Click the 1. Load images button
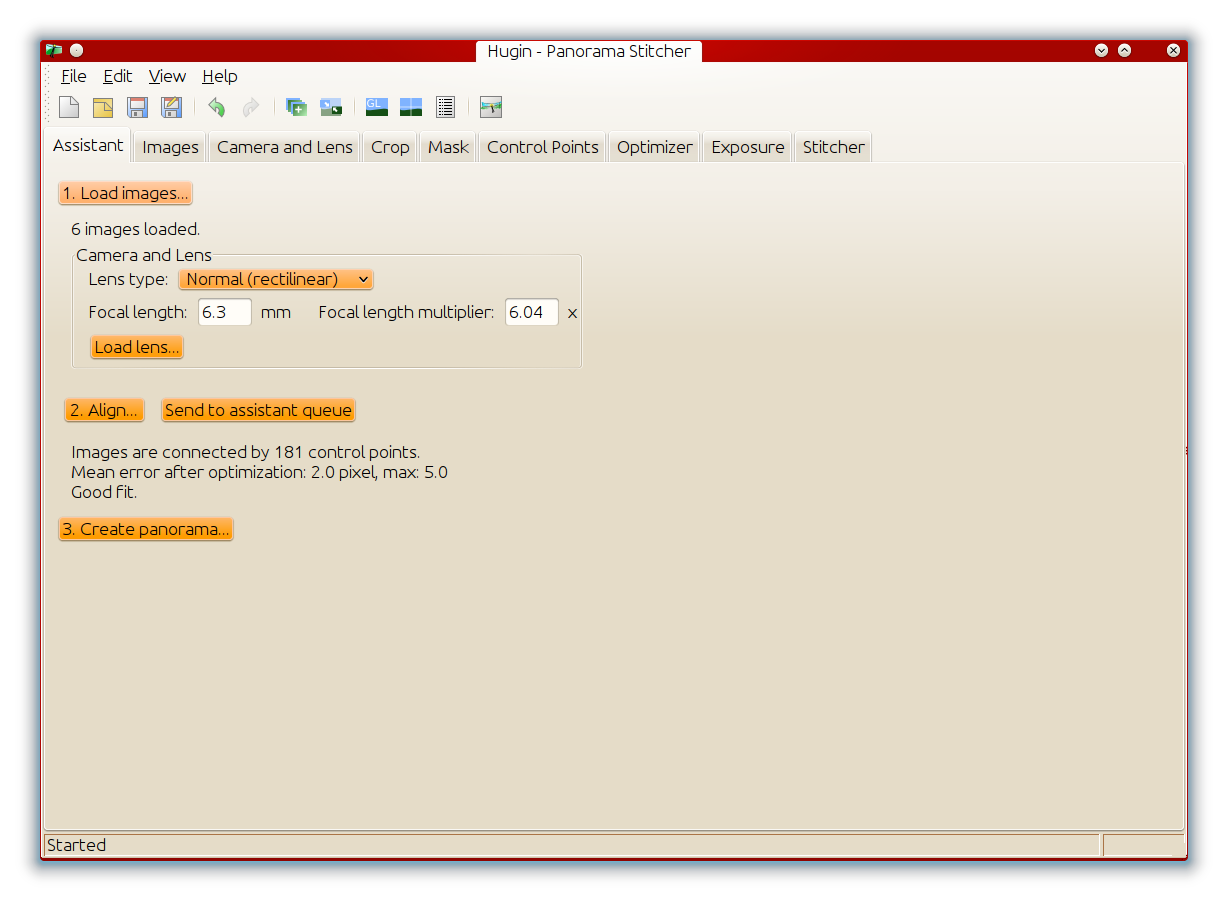 click(x=125, y=193)
